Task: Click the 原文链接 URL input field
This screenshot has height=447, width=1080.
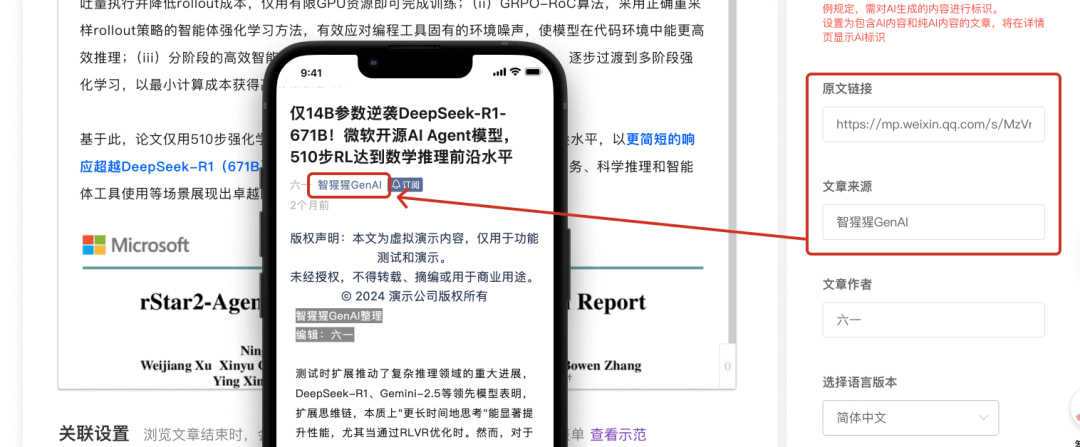Action: tap(933, 124)
